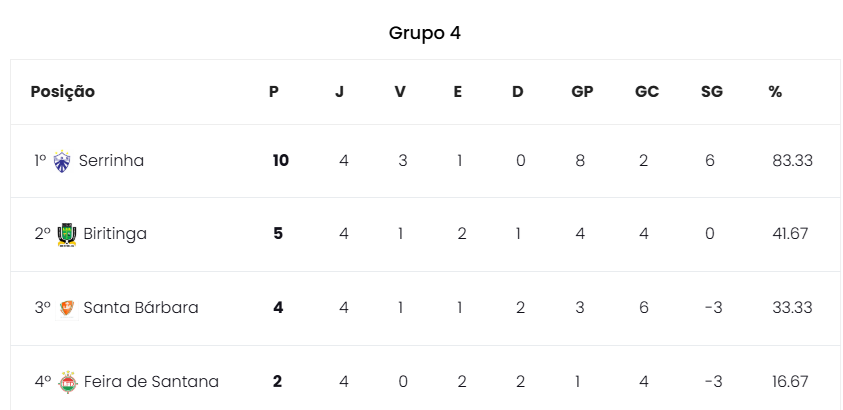
Task: Click the P points column header
Action: tap(274, 92)
